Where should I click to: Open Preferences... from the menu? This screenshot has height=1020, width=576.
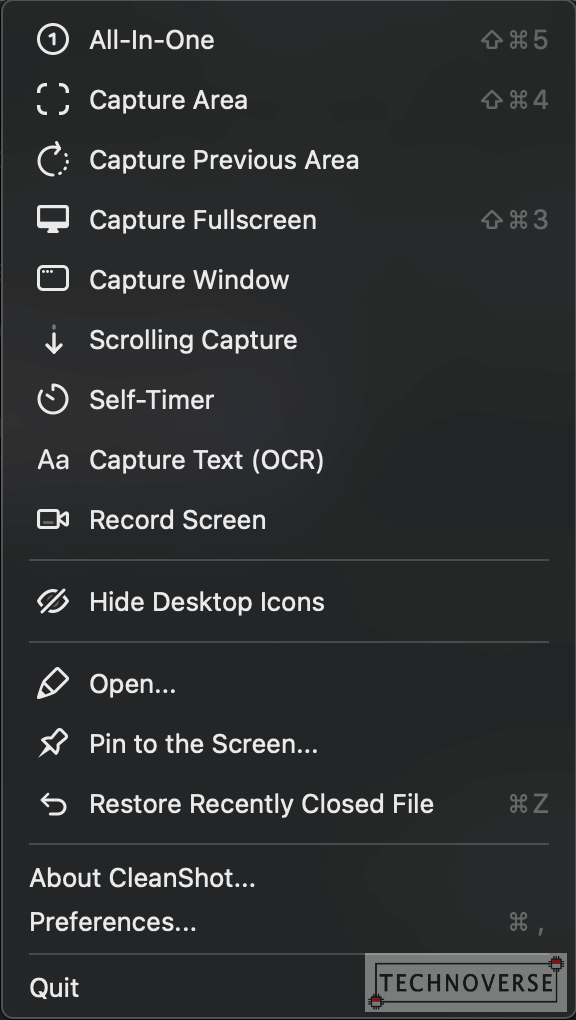pyautogui.click(x=288, y=922)
